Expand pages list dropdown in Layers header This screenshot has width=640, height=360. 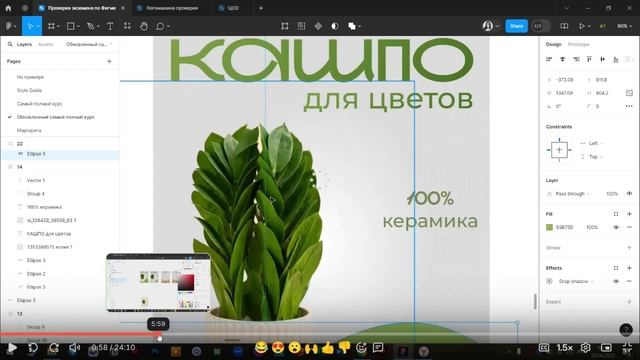(89, 44)
